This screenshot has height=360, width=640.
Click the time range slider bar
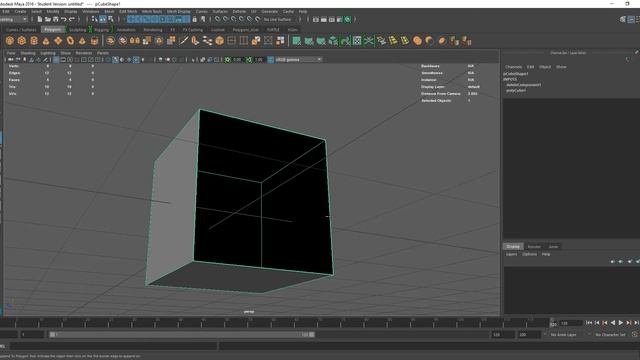(182, 335)
